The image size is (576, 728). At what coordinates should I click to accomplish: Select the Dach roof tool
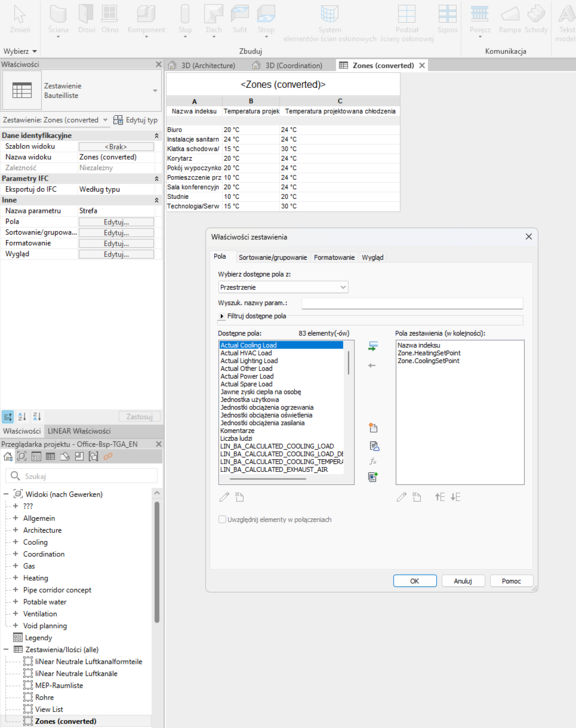[x=214, y=20]
